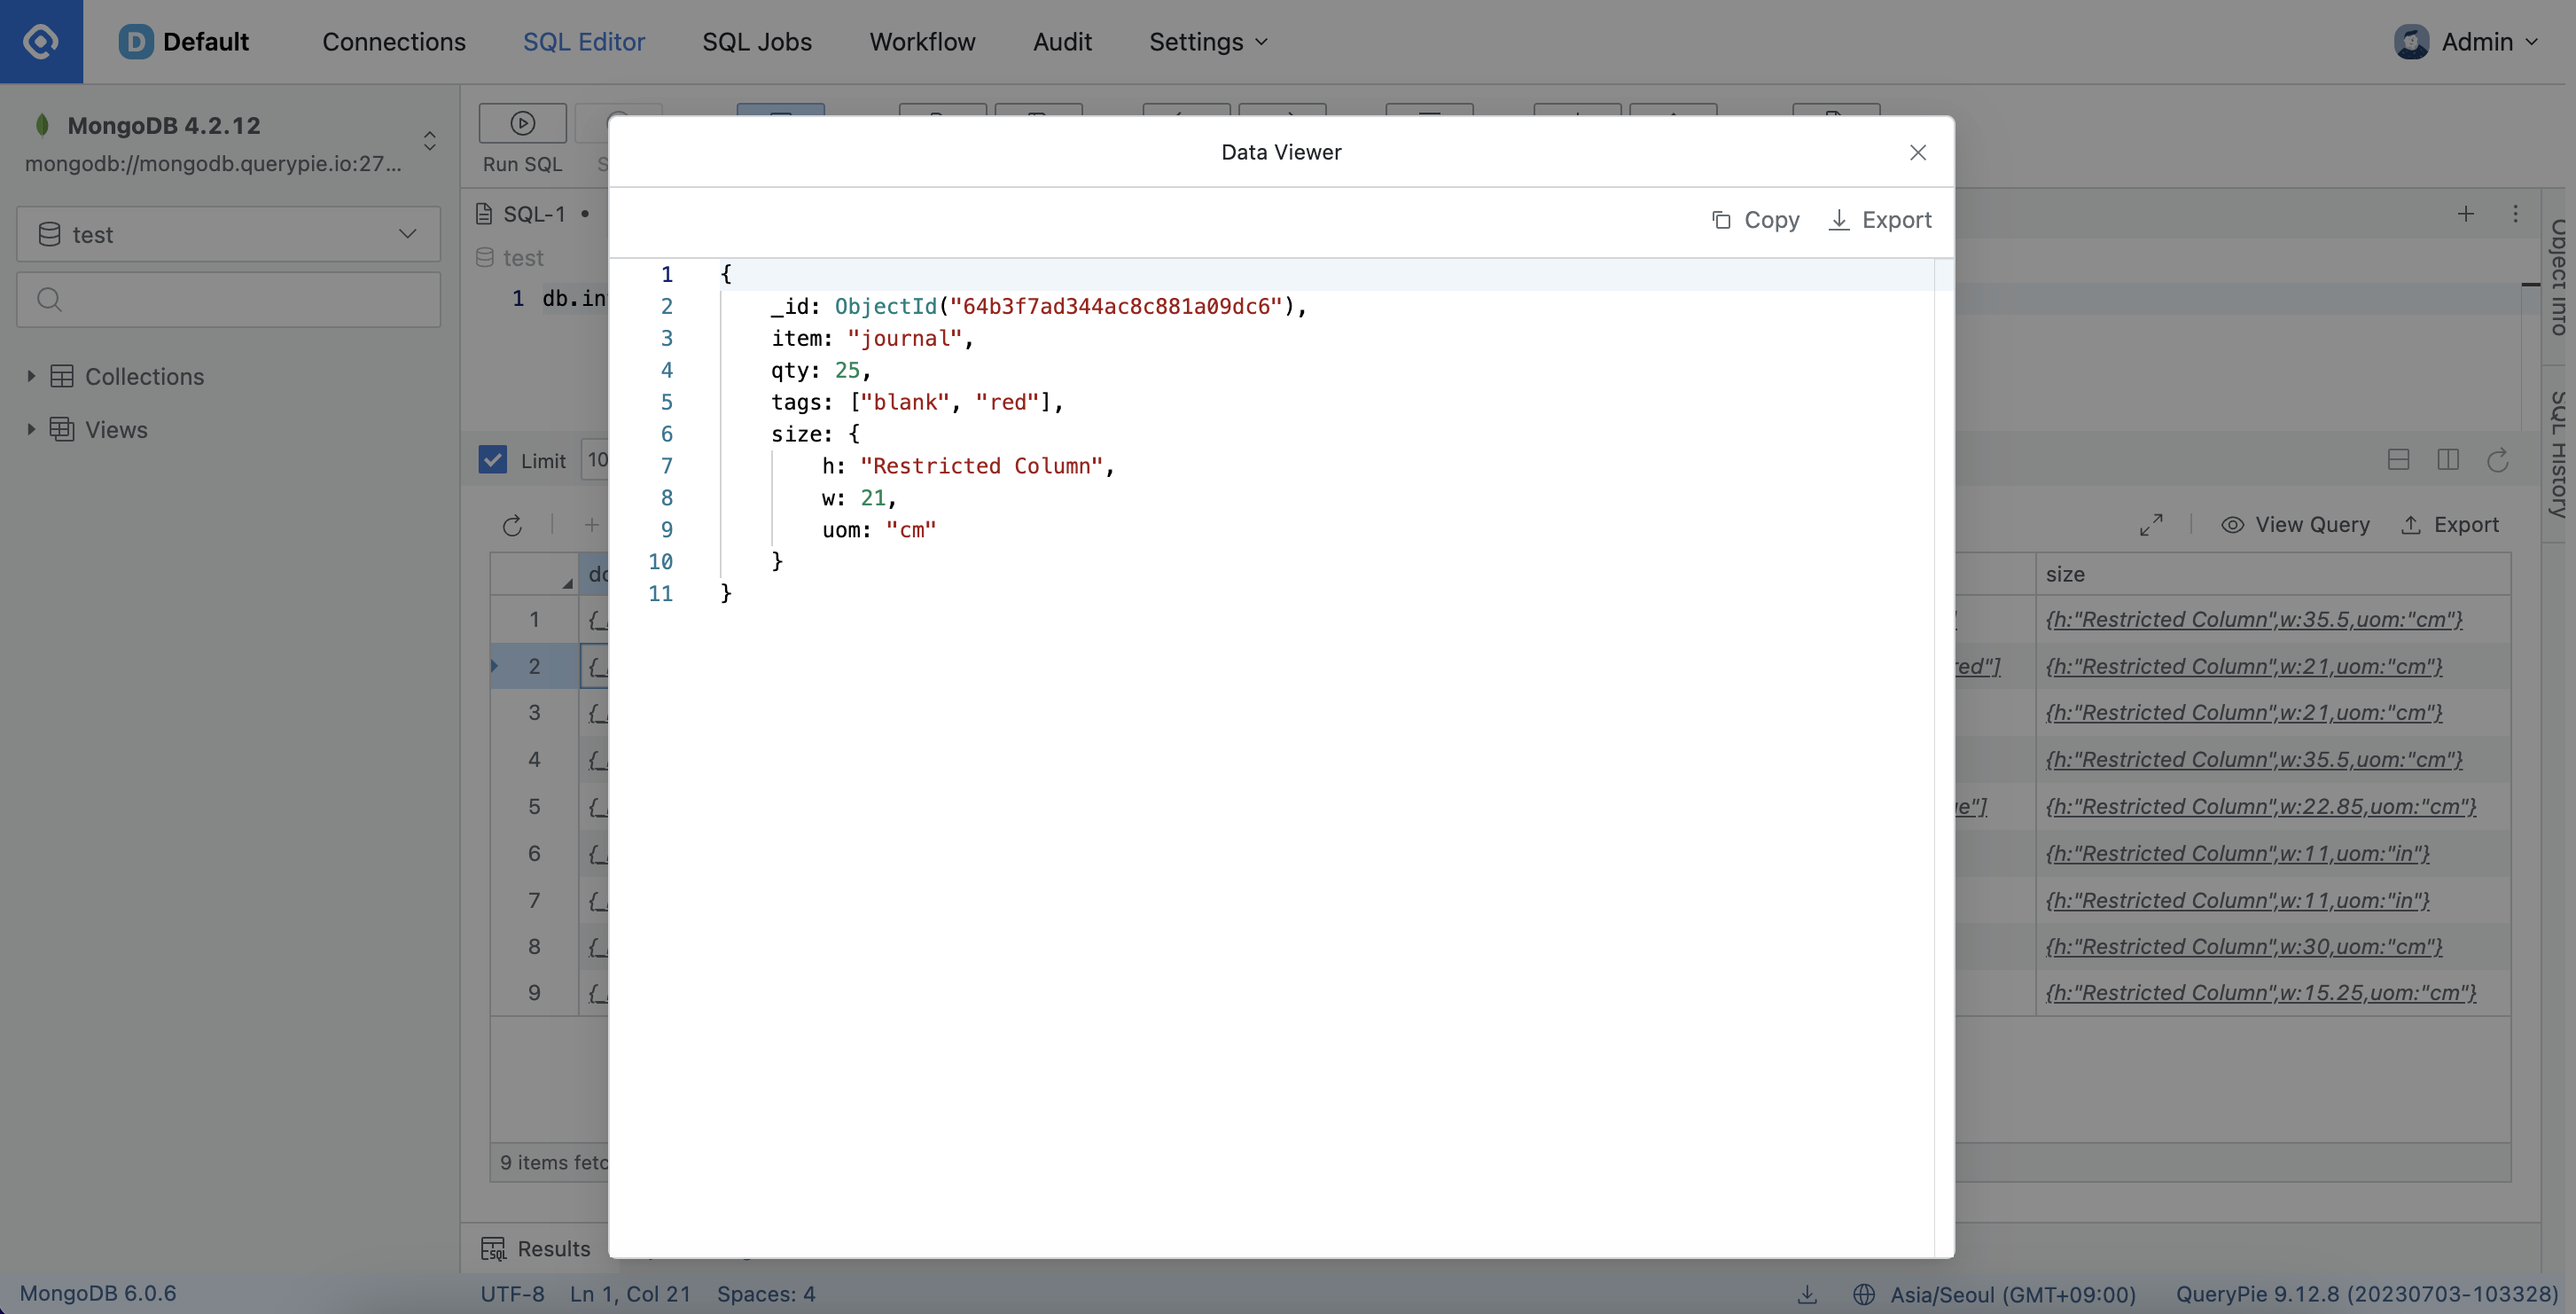The image size is (2576, 1314).
Task: Click the select-all corner of result grid
Action: coord(534,574)
